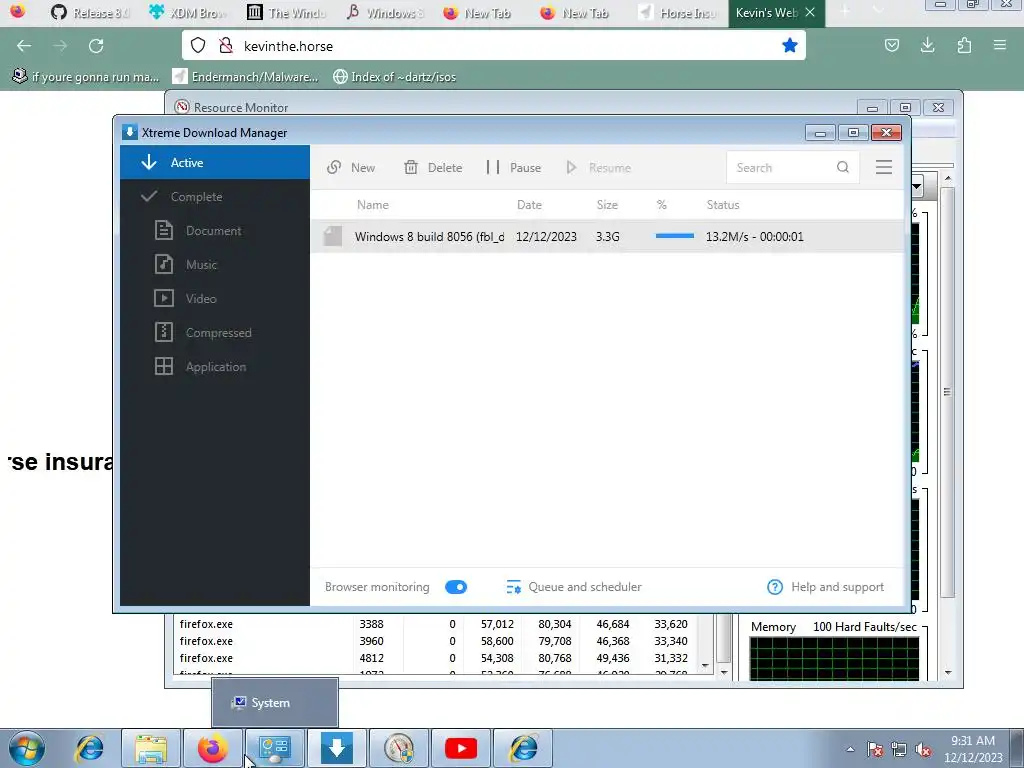This screenshot has height=768, width=1024.
Task: Reload the kevinthe.horse page
Action: tap(96, 46)
